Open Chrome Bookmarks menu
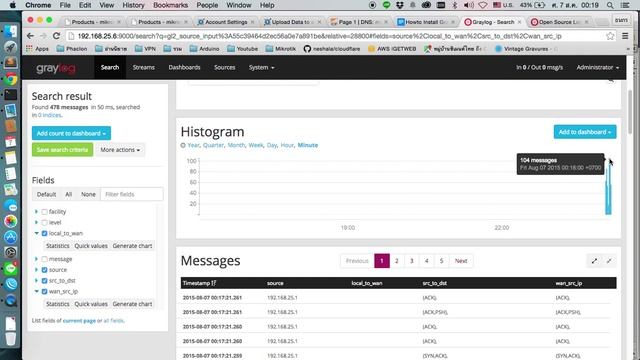This screenshot has width=640, height=360. [x=171, y=5]
